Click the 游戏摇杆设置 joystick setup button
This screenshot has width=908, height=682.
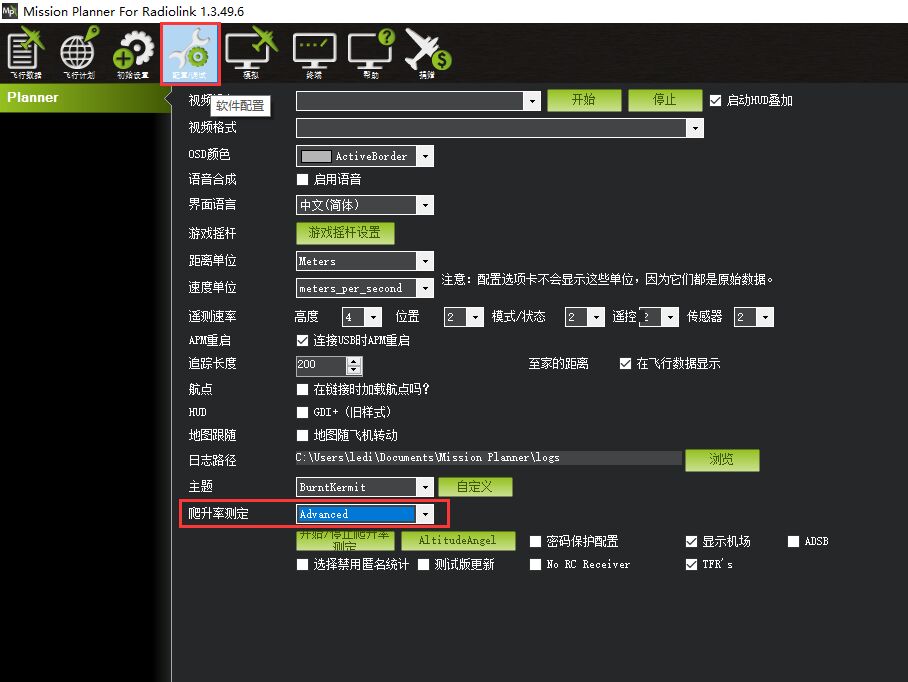point(345,233)
